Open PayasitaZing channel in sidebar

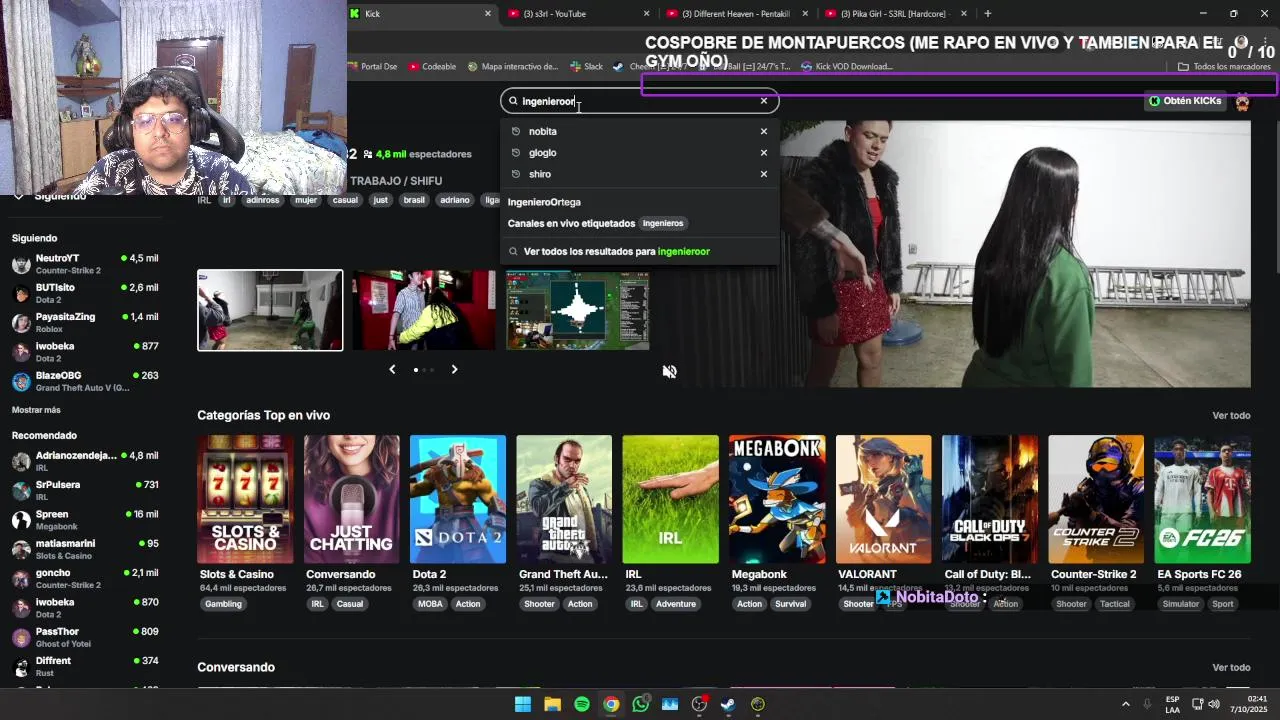85,322
